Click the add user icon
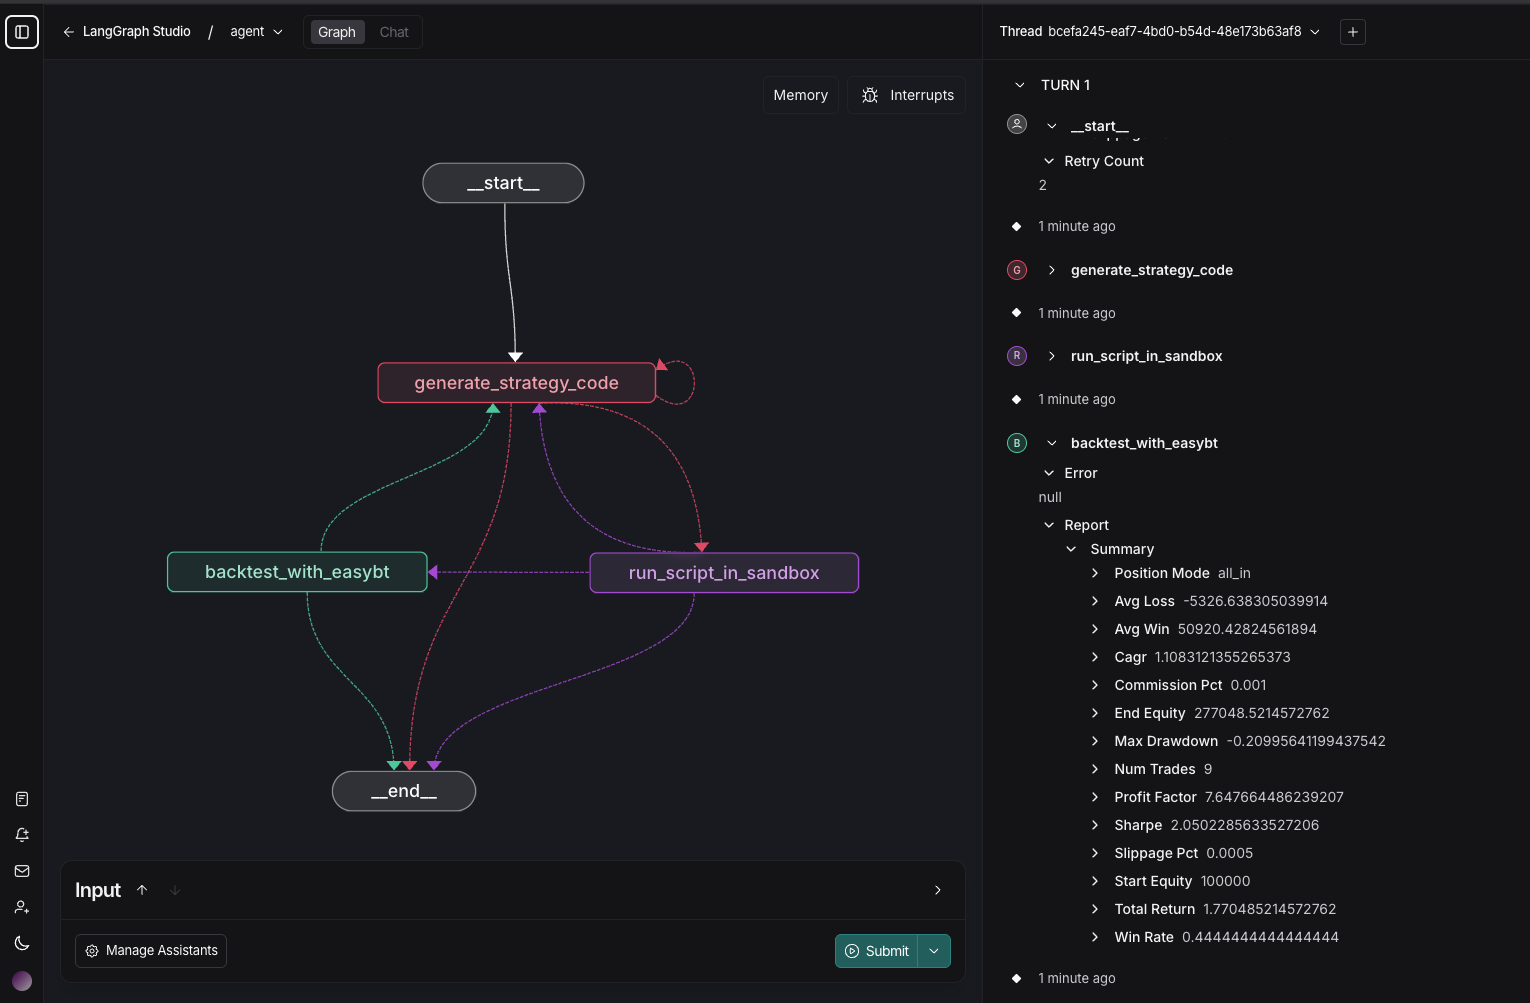The image size is (1530, 1003). (x=22, y=907)
